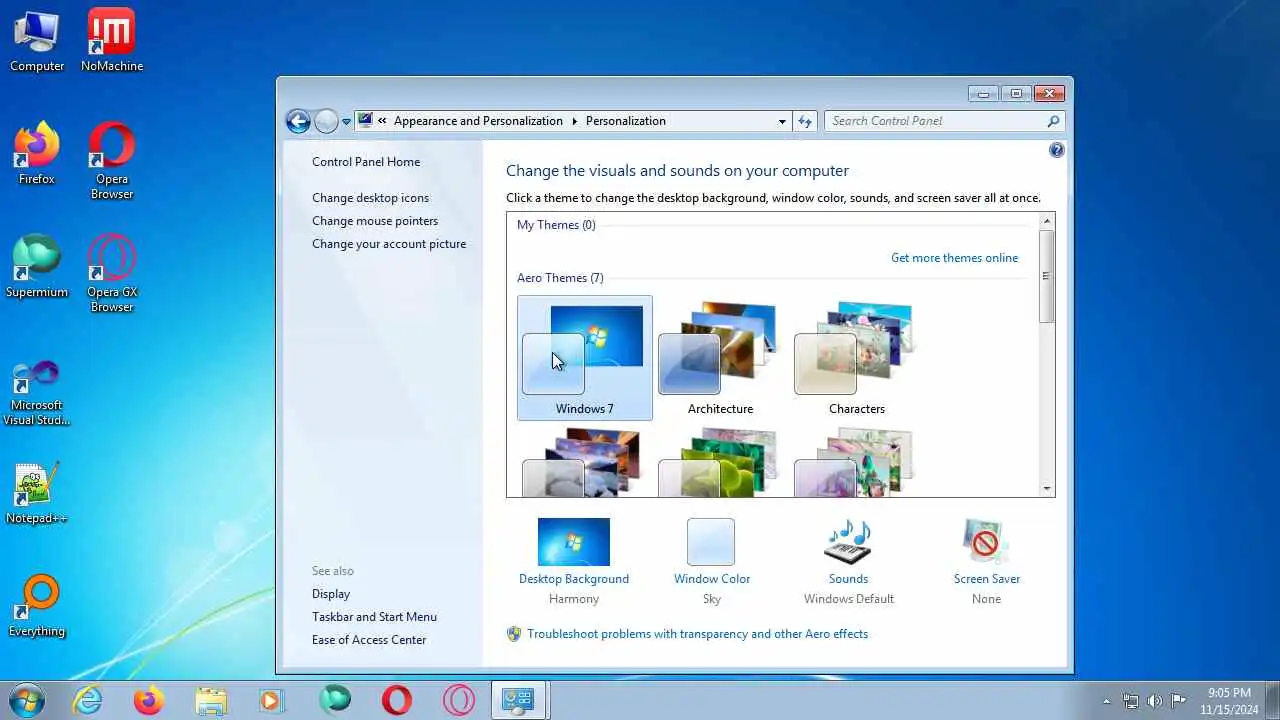The height and width of the screenshot is (720, 1280).
Task: Click the Show Desktop strip beside the clock
Action: [1272, 700]
